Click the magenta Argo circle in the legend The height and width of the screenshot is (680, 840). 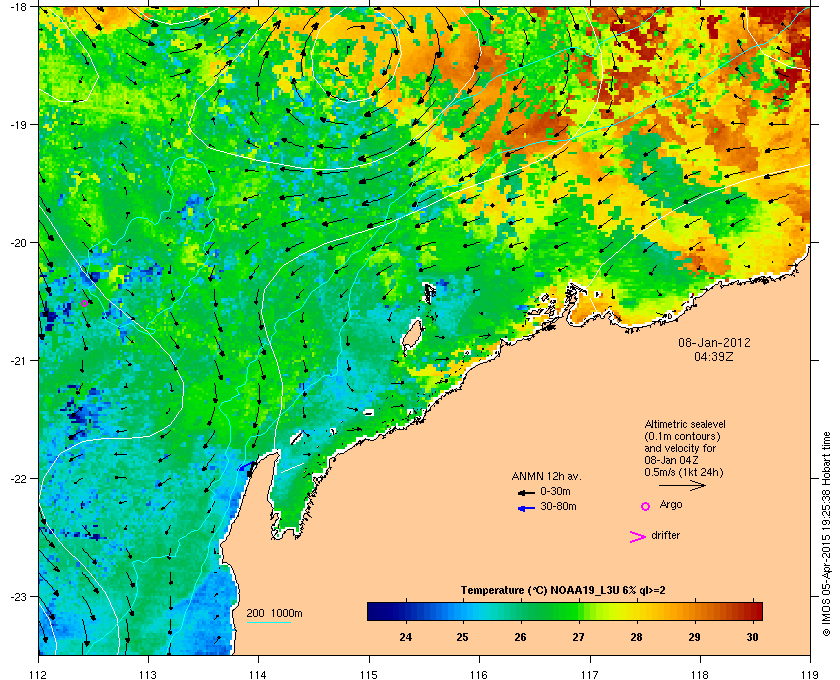(646, 506)
